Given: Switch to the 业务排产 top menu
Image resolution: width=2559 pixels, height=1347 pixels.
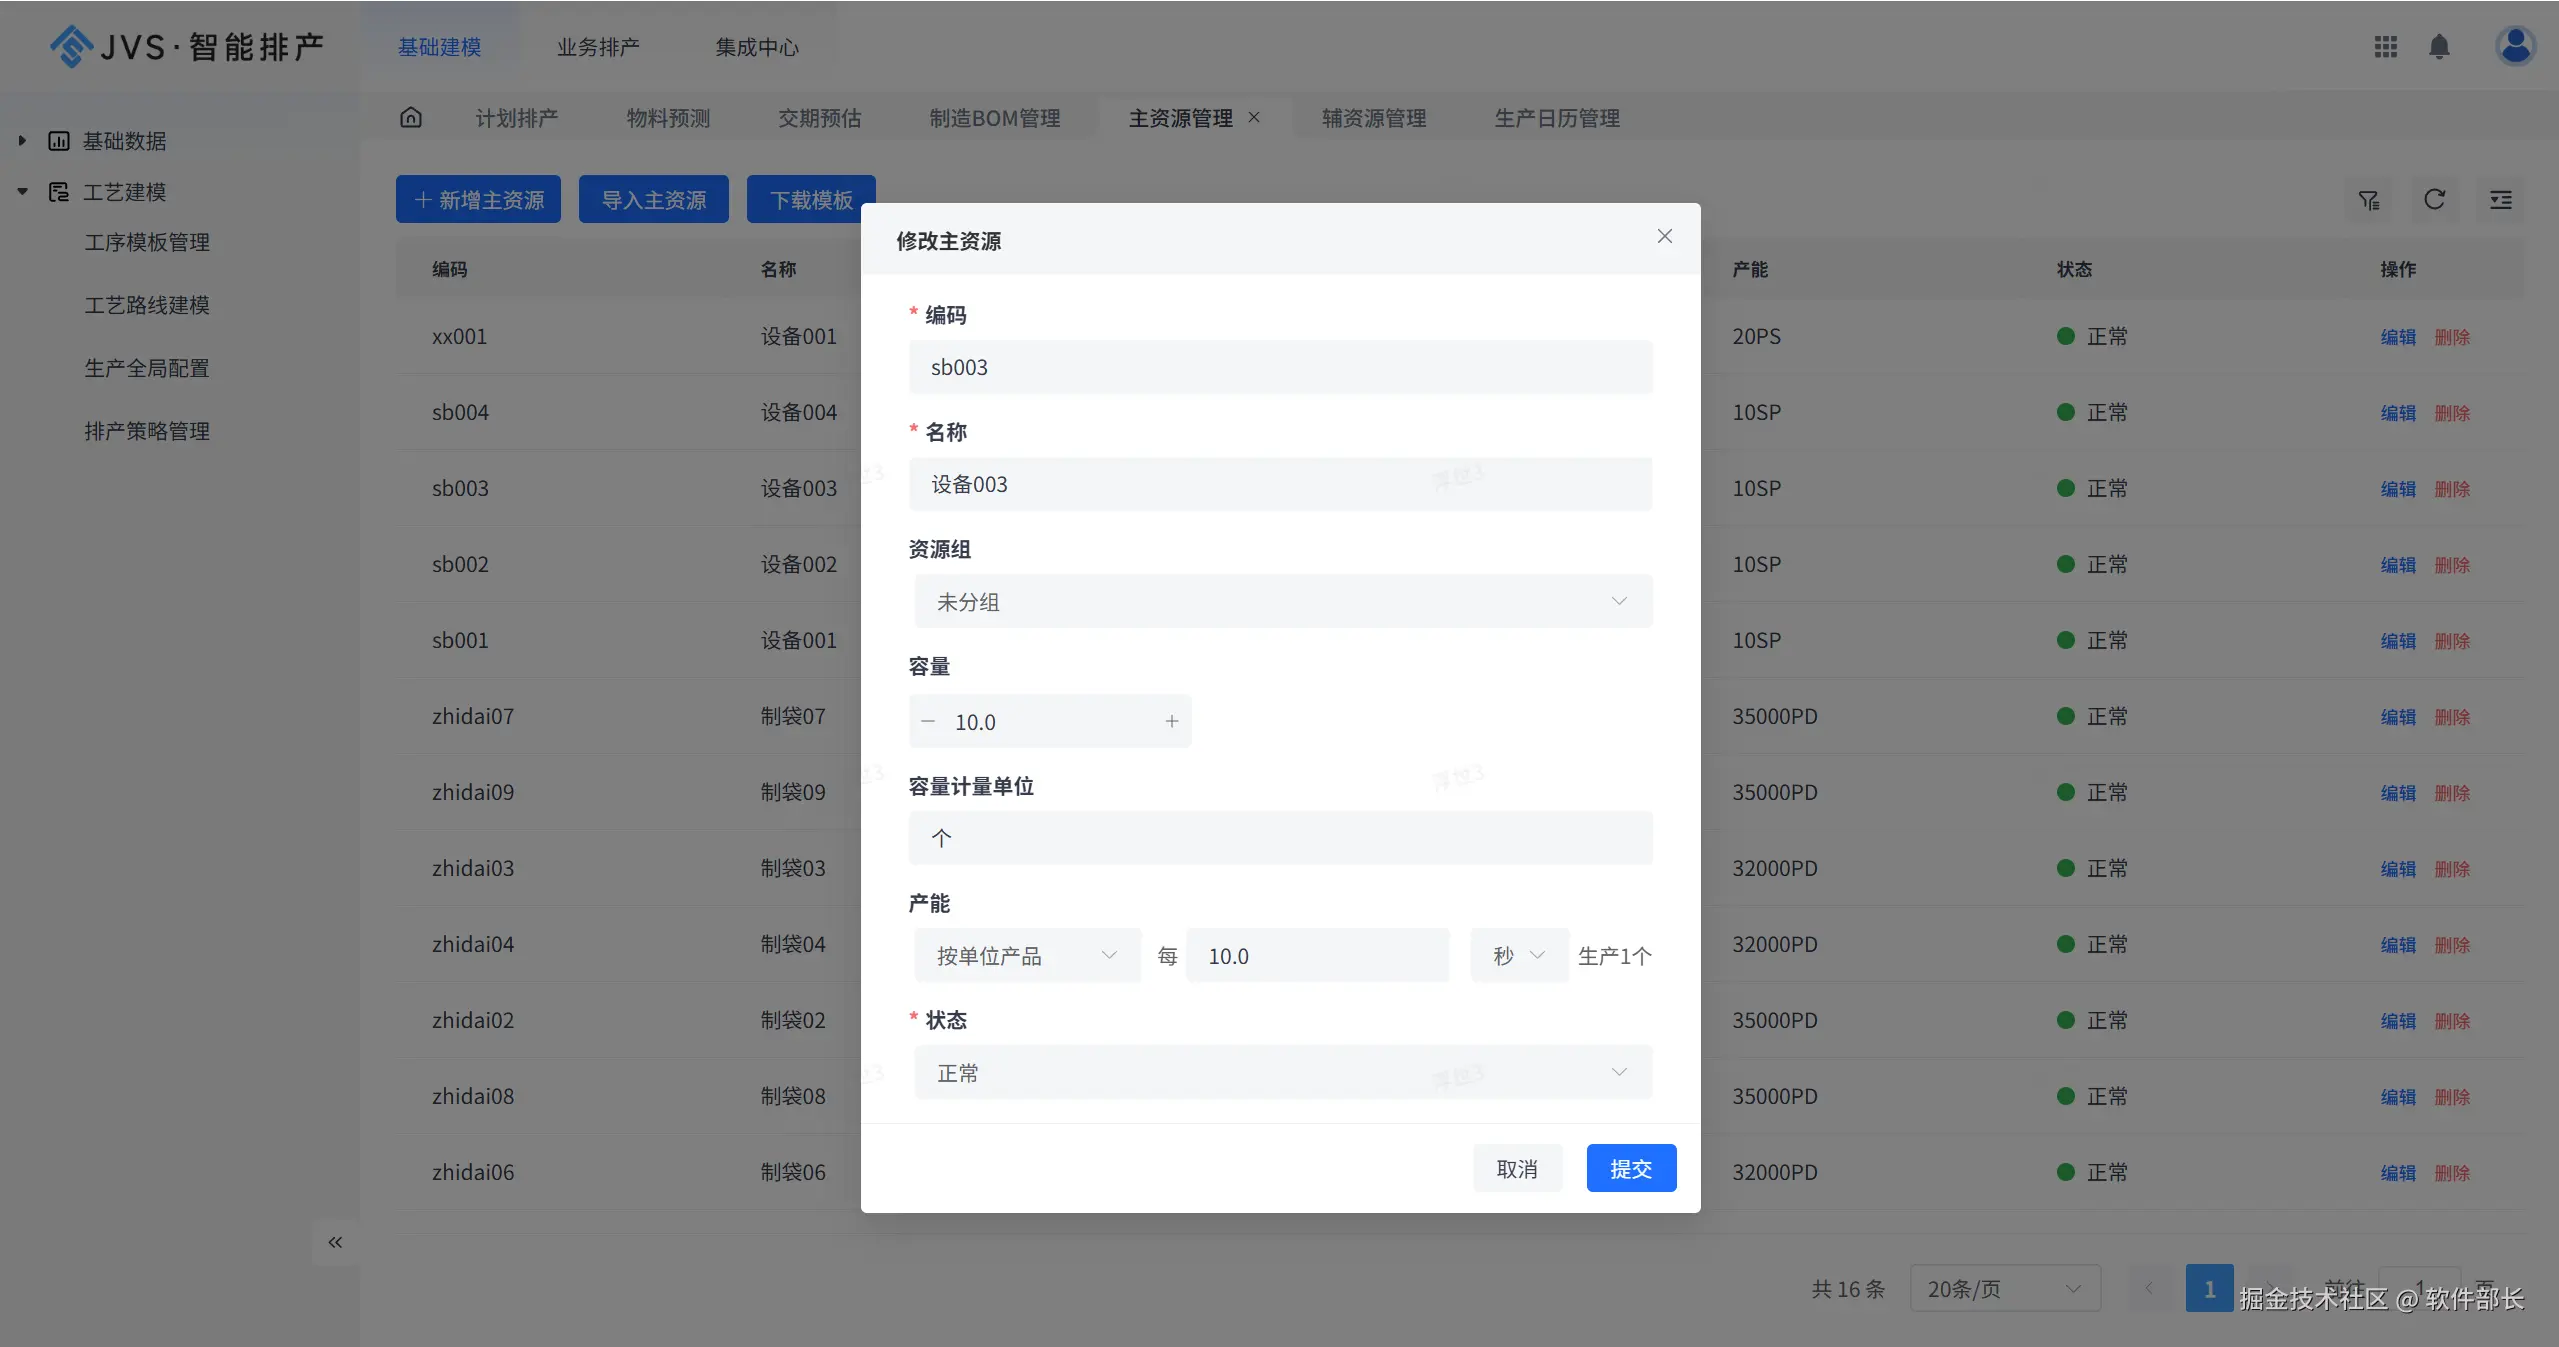Looking at the screenshot, I should tap(598, 47).
